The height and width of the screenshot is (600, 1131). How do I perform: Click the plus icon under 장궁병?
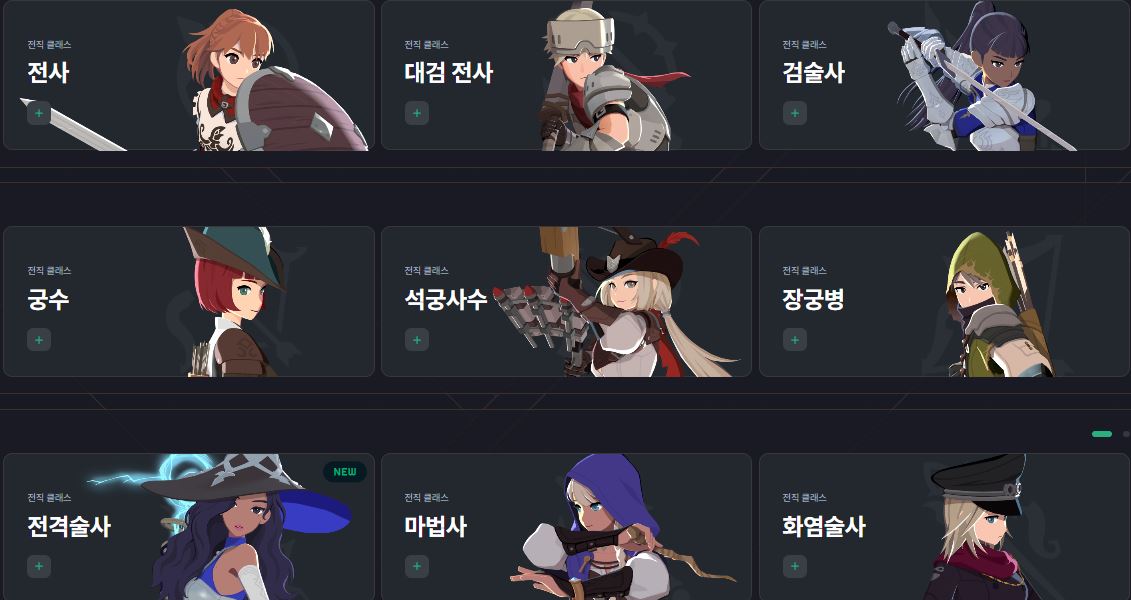pos(795,340)
